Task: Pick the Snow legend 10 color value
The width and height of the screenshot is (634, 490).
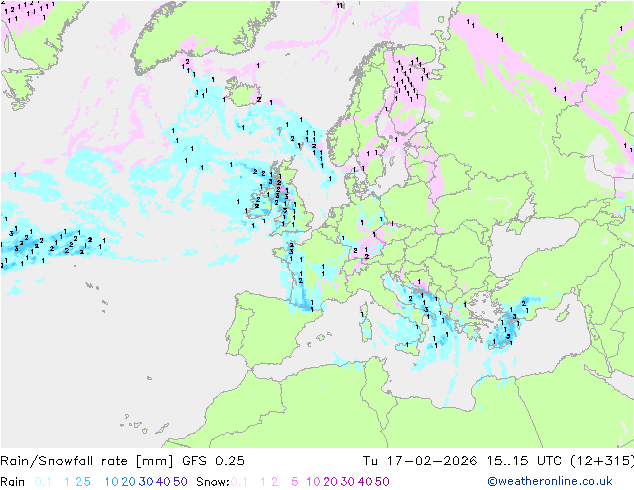Action: (x=313, y=482)
